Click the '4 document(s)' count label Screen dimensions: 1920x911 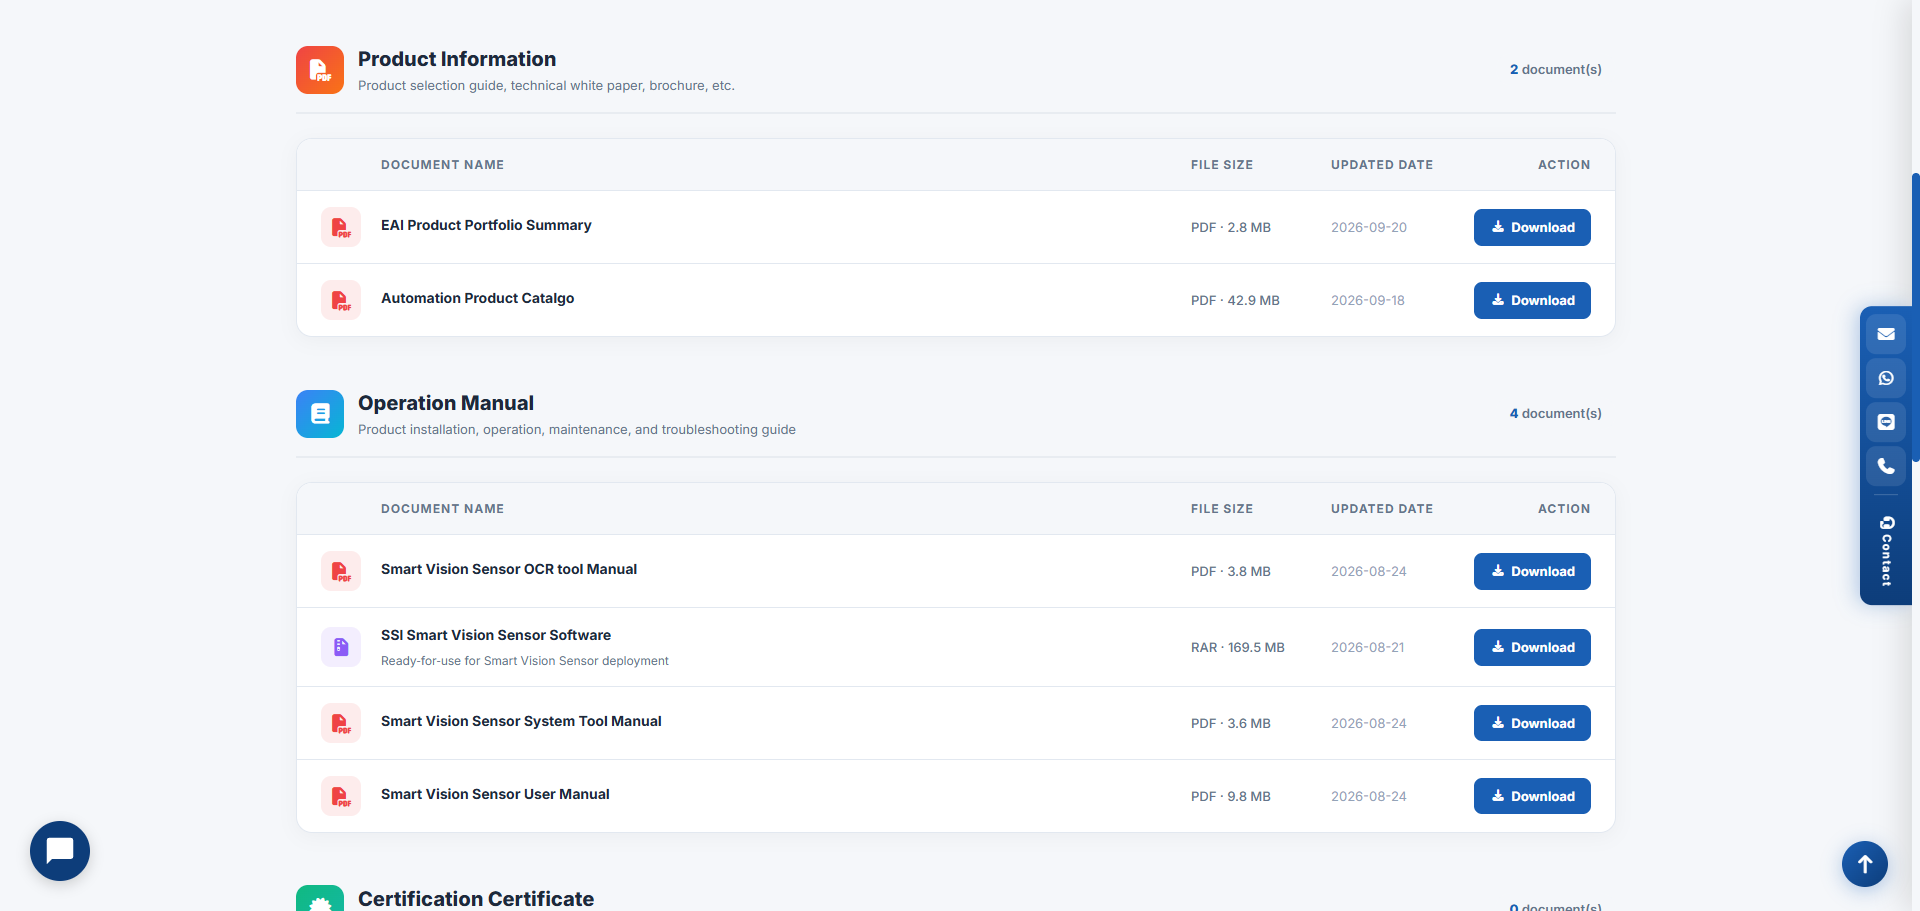(1556, 413)
